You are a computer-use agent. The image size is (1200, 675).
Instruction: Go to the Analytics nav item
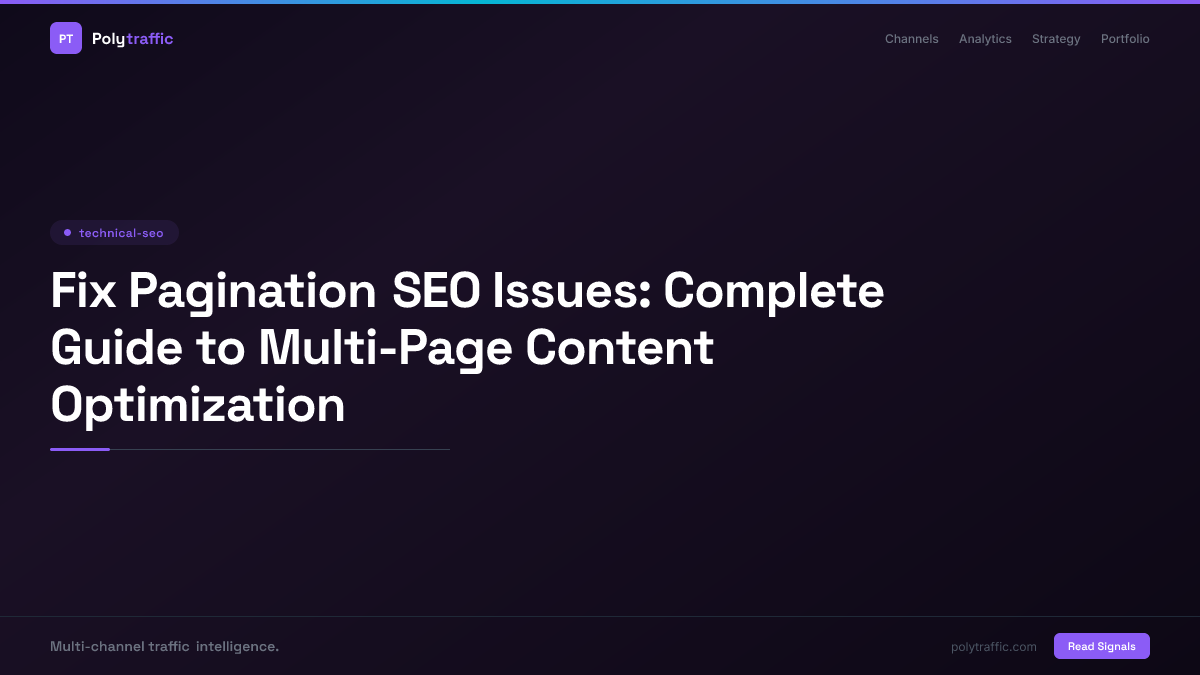tap(985, 39)
